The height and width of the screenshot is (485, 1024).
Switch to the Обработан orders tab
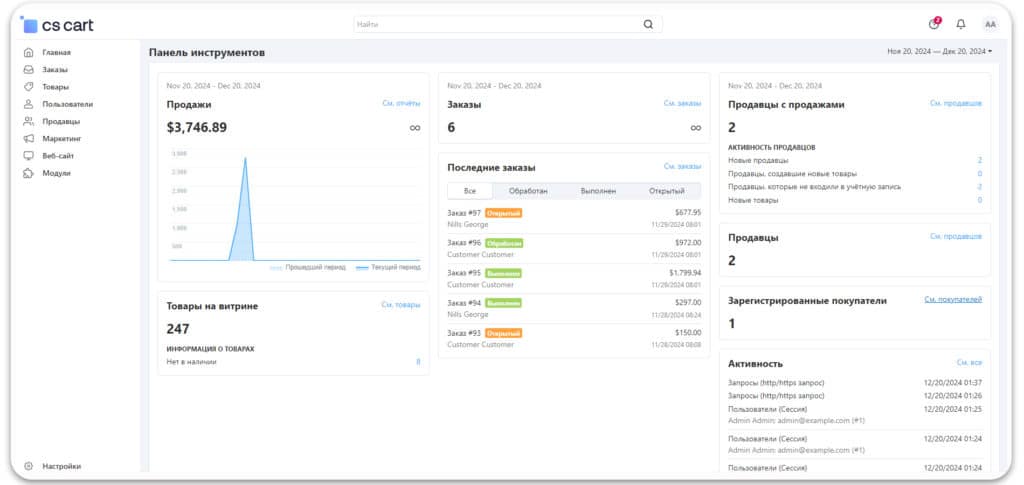(526, 190)
